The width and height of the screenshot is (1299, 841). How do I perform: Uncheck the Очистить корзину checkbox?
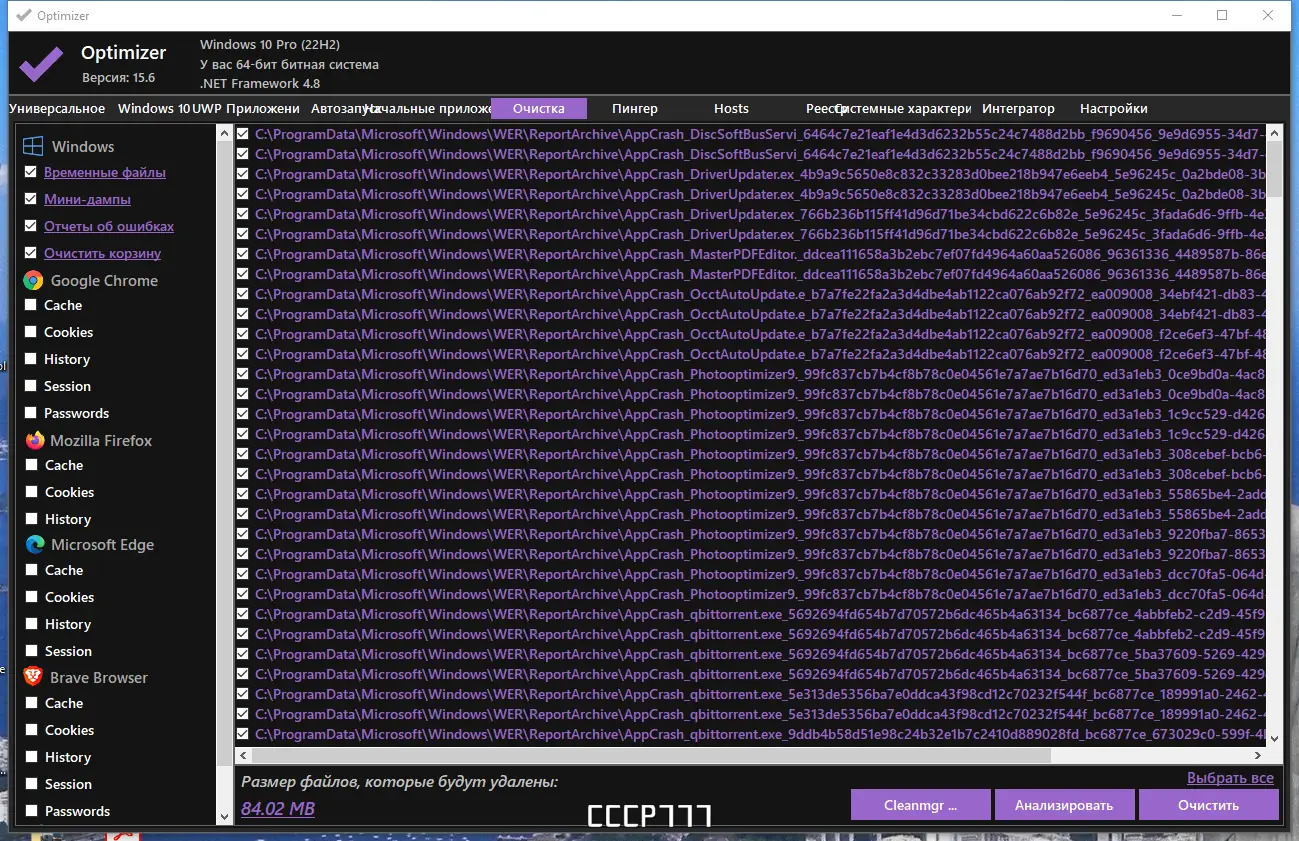30,253
